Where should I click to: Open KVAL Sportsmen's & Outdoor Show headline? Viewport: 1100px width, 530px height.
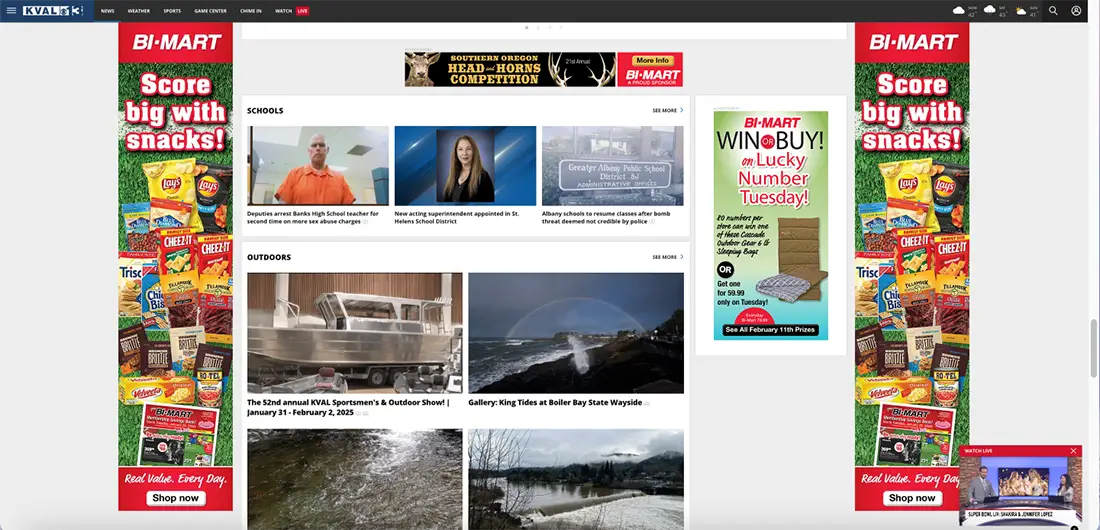coord(349,407)
